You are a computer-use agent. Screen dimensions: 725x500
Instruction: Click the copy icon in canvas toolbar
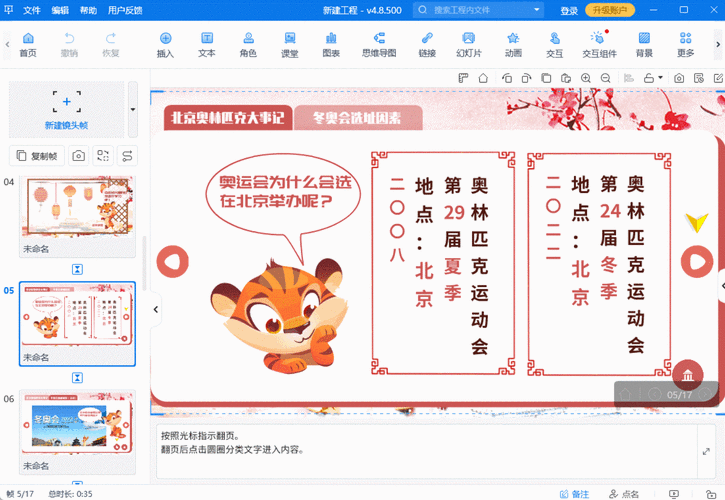coord(546,78)
